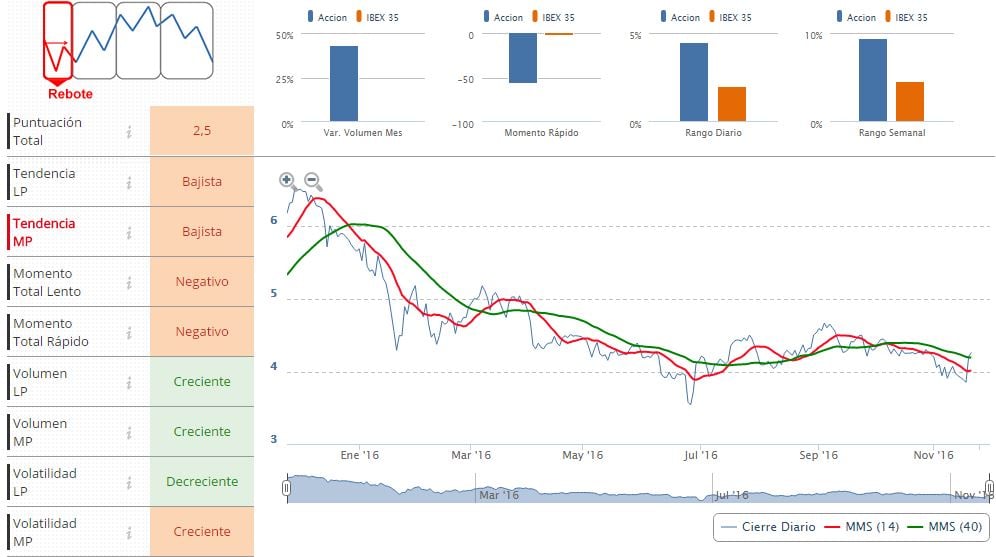Open info icon for Puntuación Total
The width and height of the screenshot is (996, 557).
tap(129, 132)
